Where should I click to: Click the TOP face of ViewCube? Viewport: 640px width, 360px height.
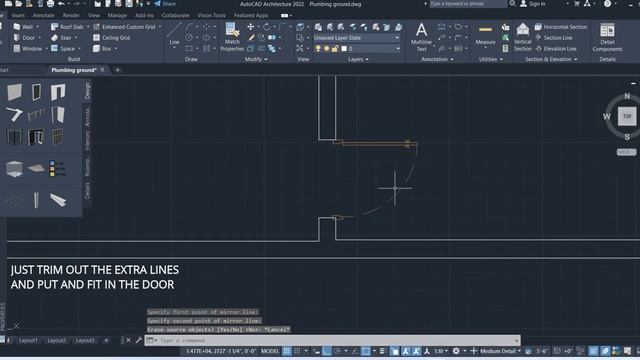click(x=627, y=116)
